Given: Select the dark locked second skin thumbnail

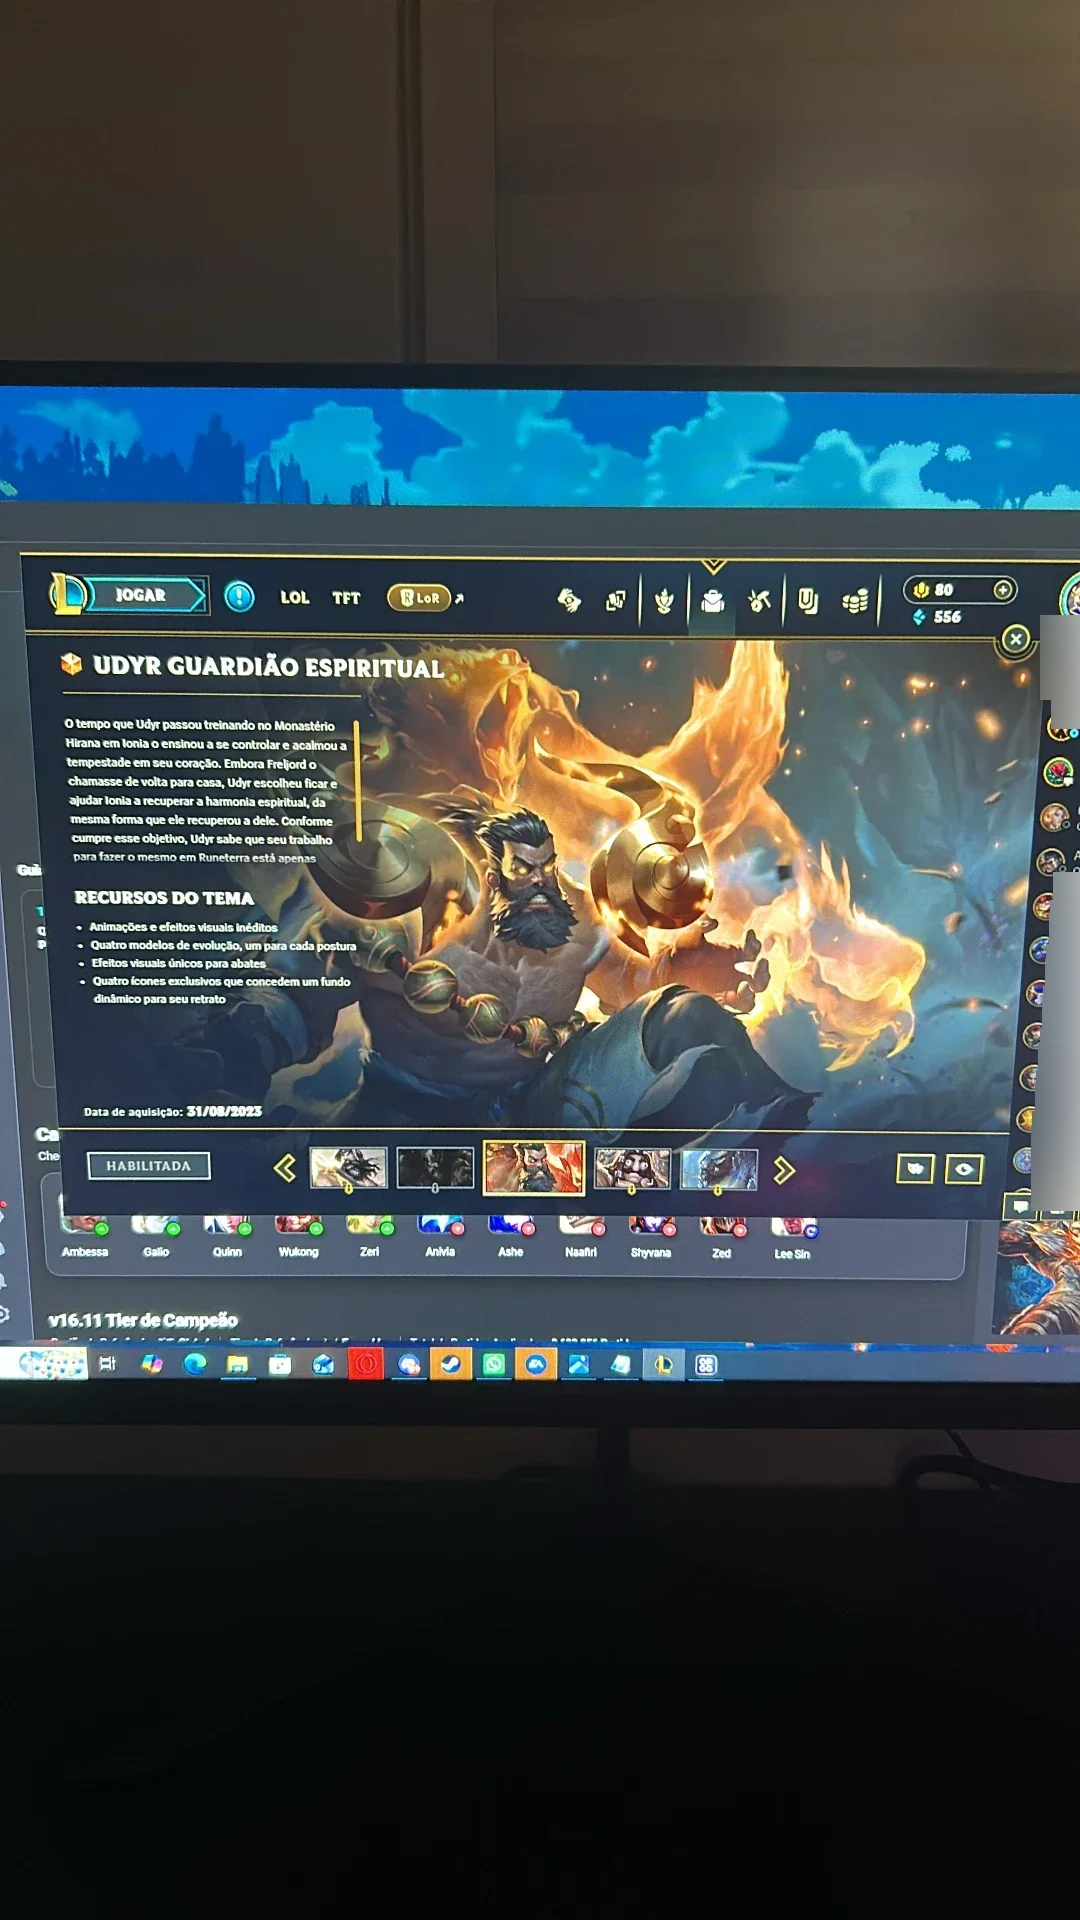Looking at the screenshot, I should tap(435, 1168).
